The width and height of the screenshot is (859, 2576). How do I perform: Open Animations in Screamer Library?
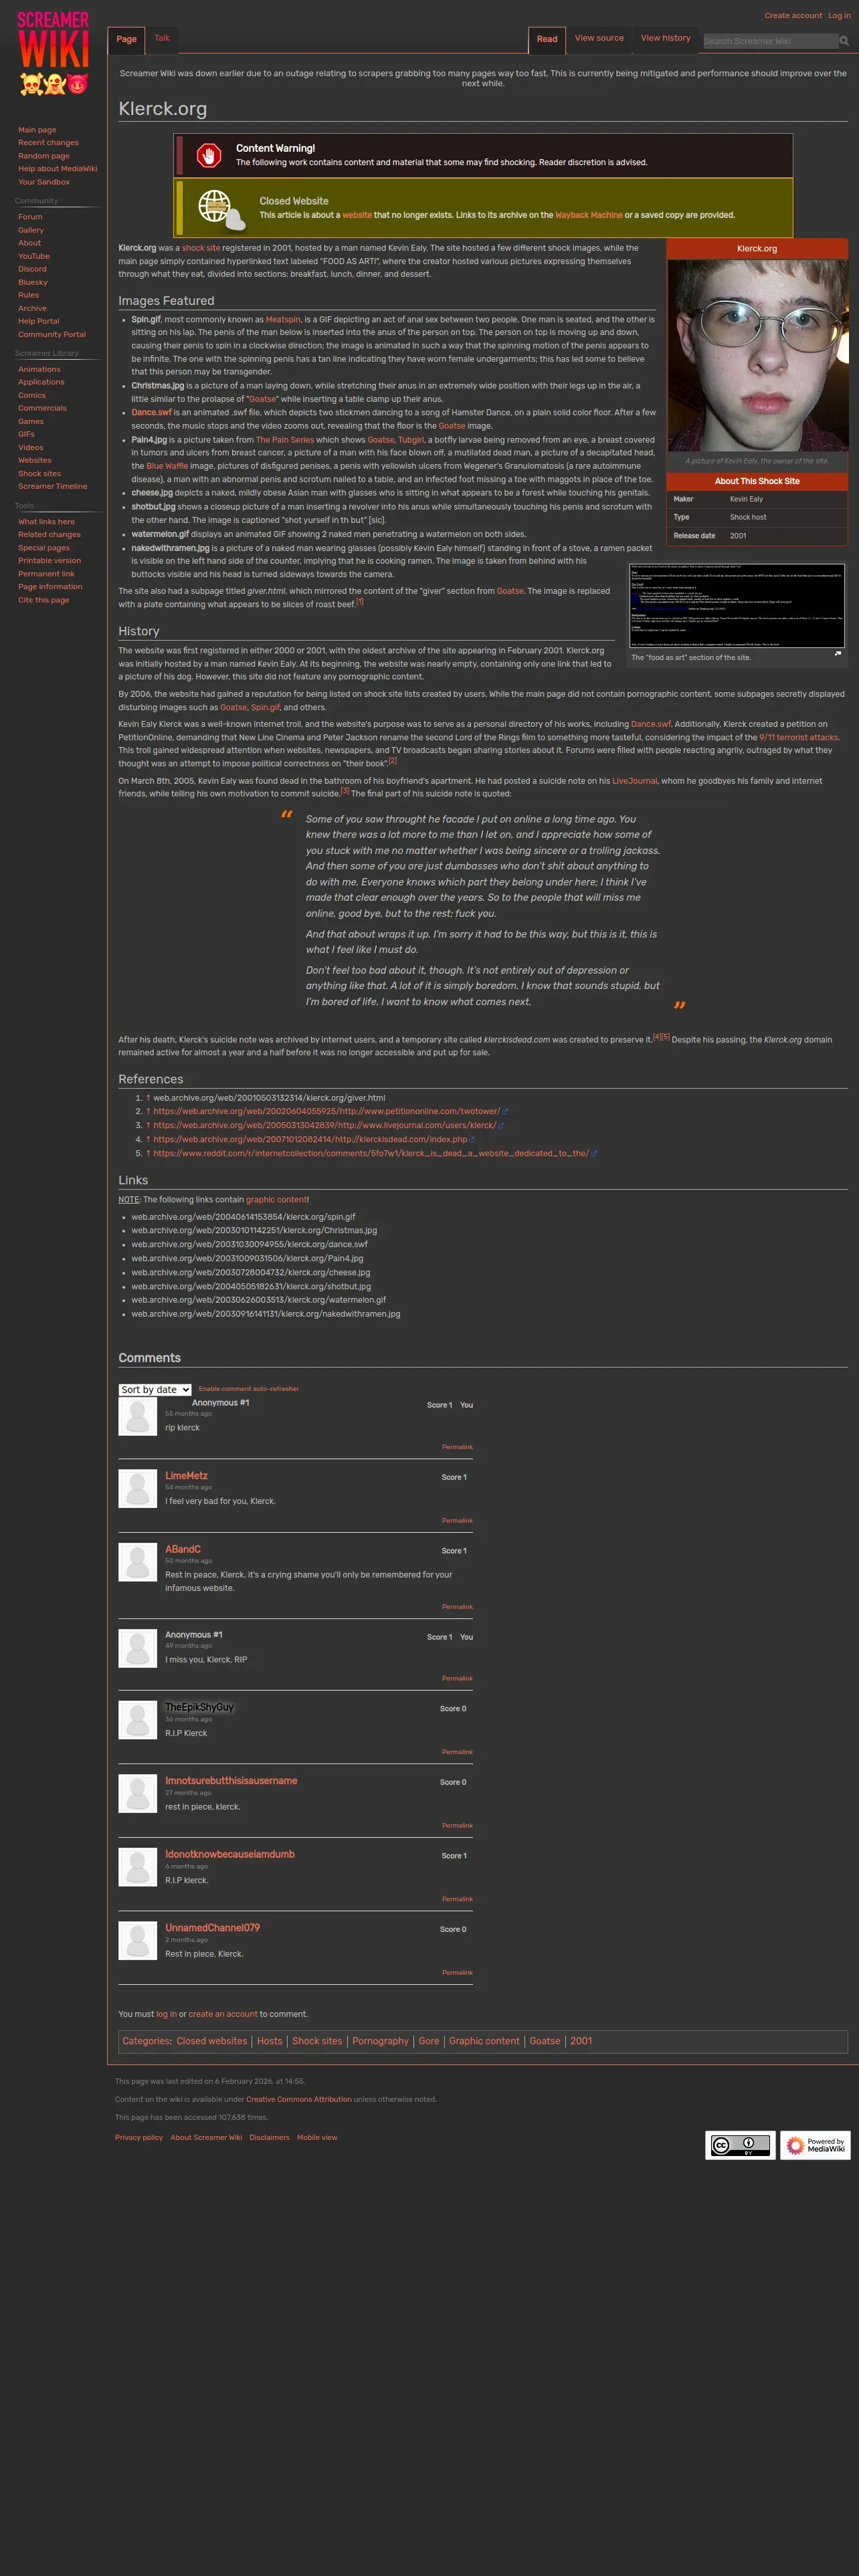39,369
